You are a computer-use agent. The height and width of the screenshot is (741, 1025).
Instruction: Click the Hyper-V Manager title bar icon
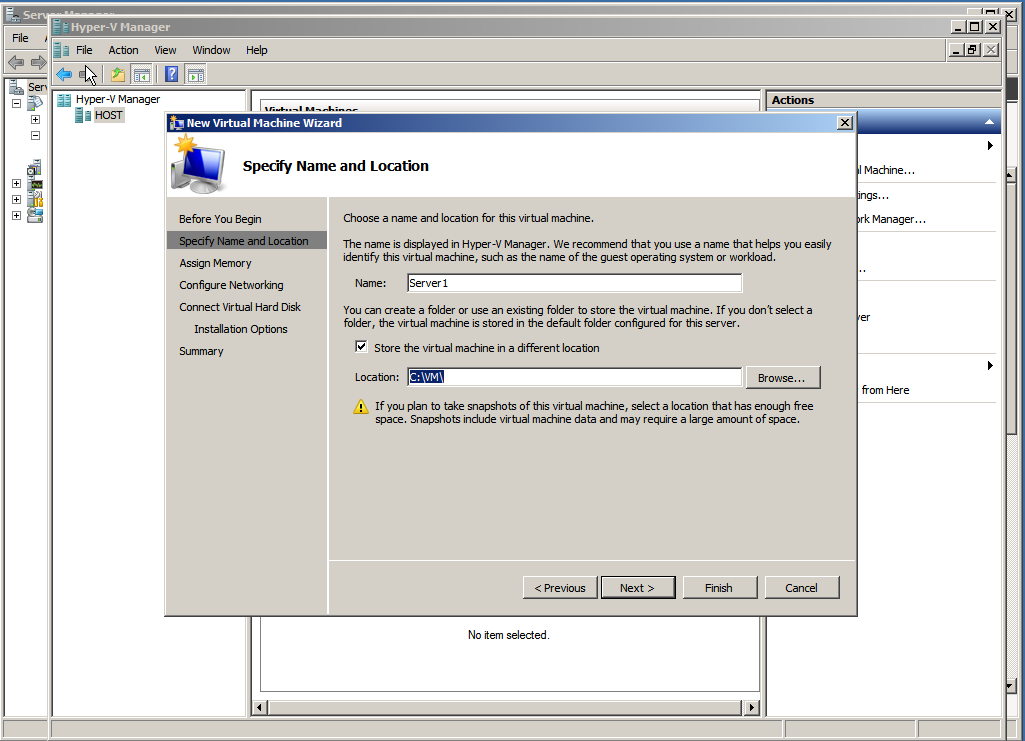[61, 27]
